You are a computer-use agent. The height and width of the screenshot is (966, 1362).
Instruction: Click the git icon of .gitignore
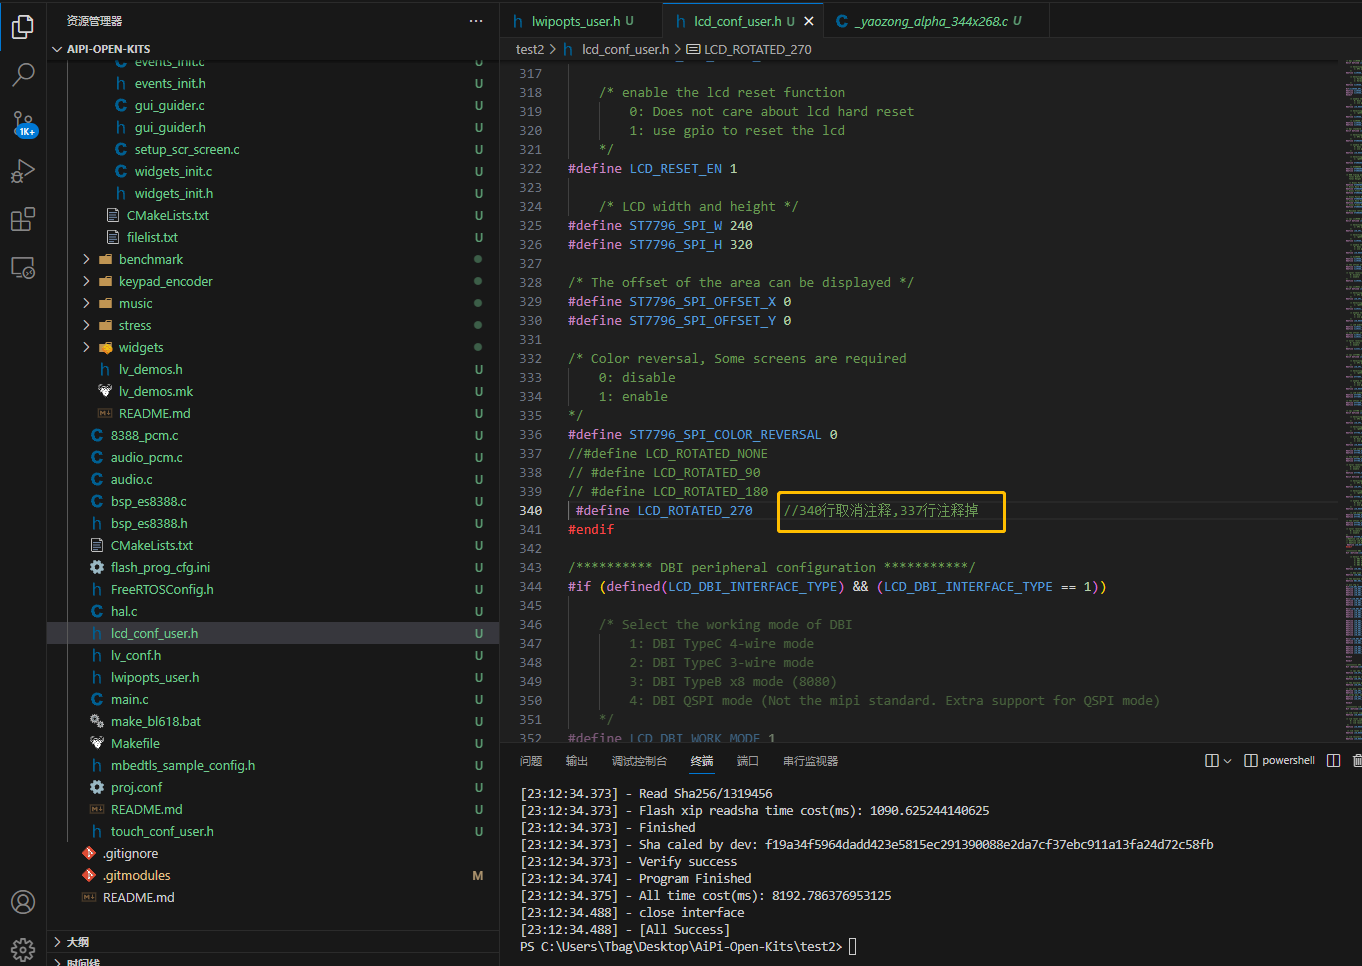89,853
